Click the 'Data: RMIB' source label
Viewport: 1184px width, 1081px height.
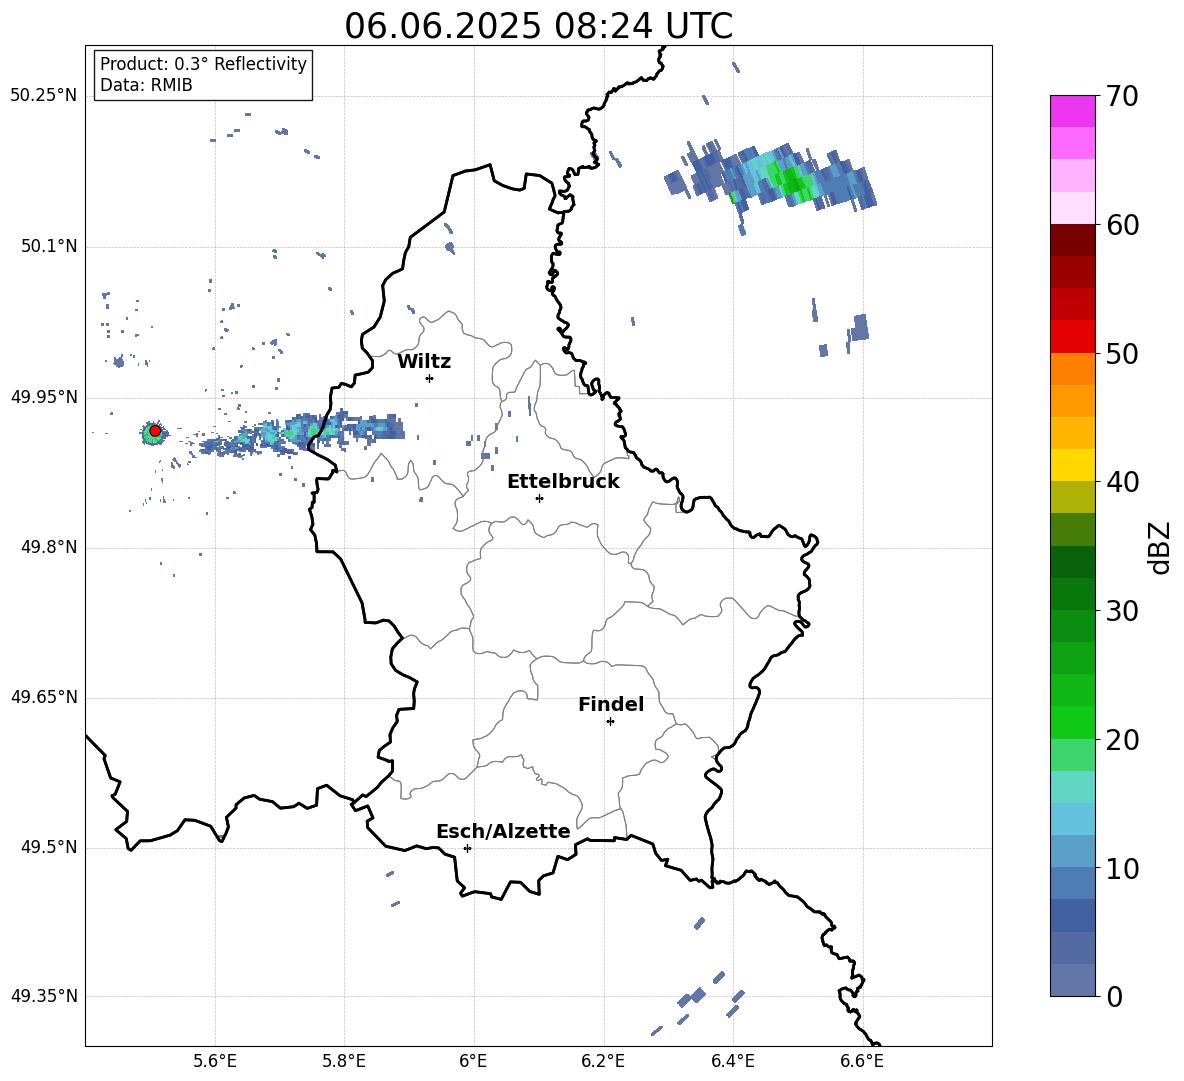(x=146, y=85)
